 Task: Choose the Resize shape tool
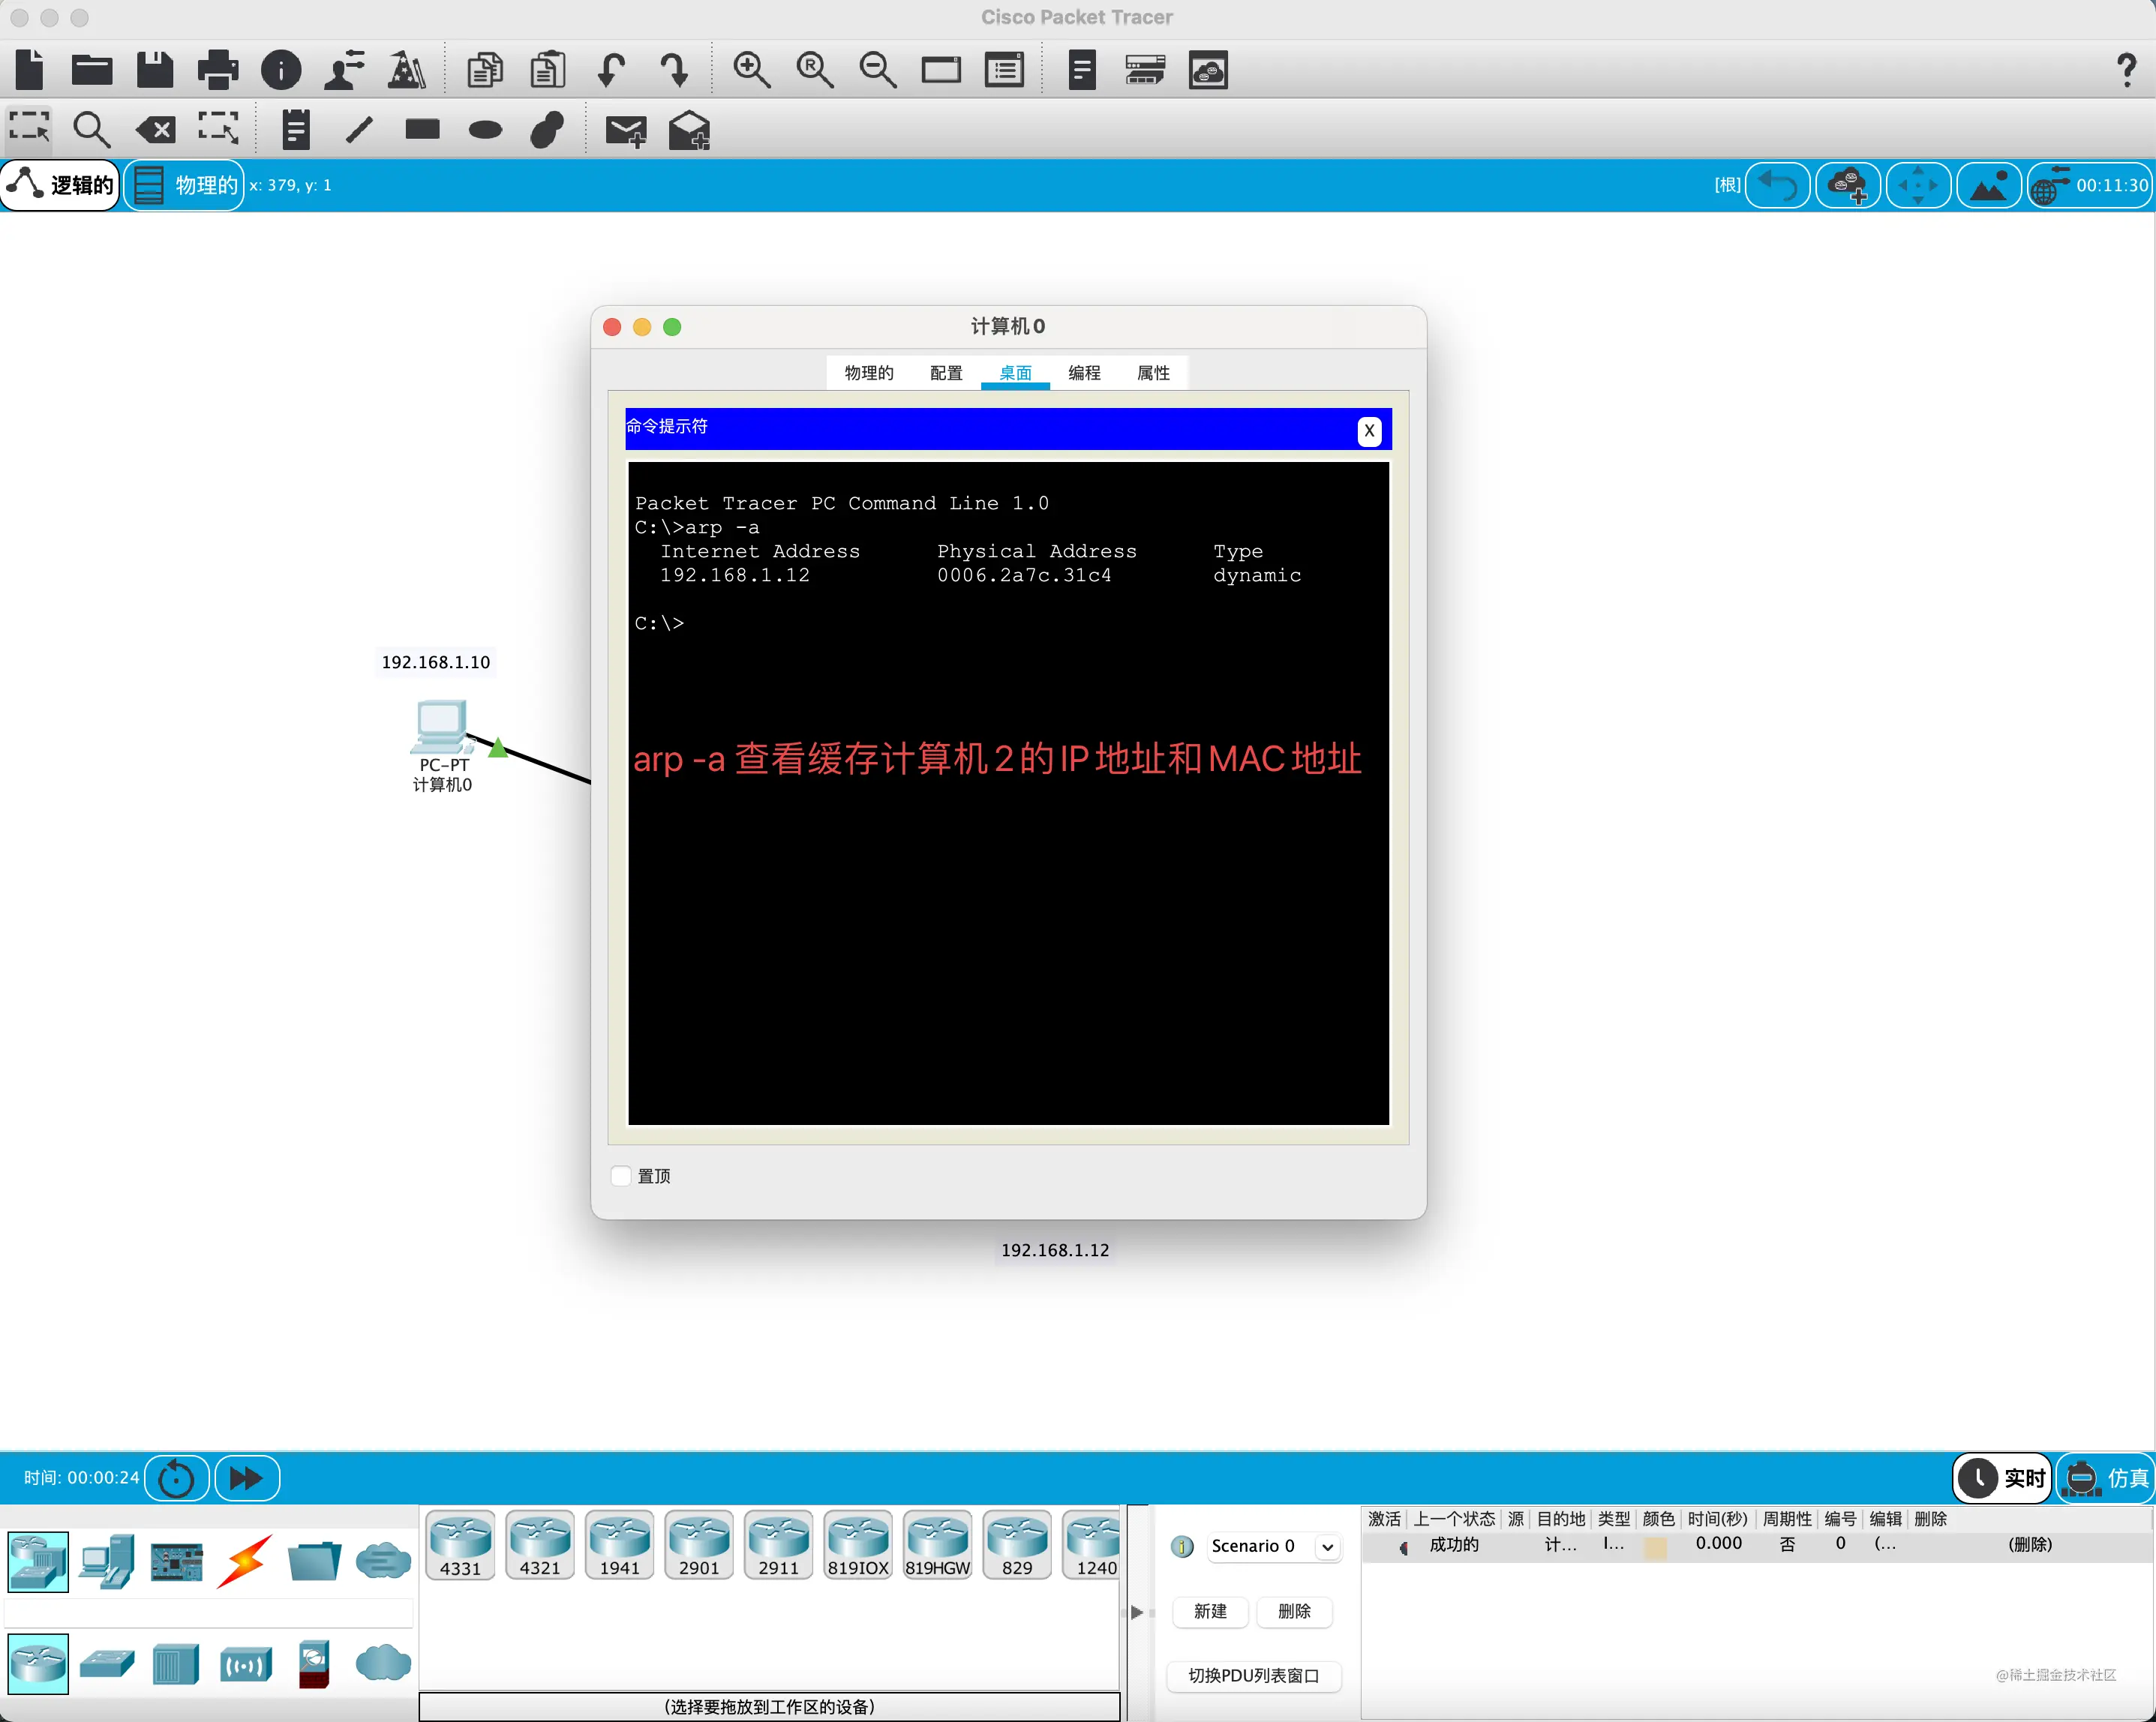click(218, 128)
